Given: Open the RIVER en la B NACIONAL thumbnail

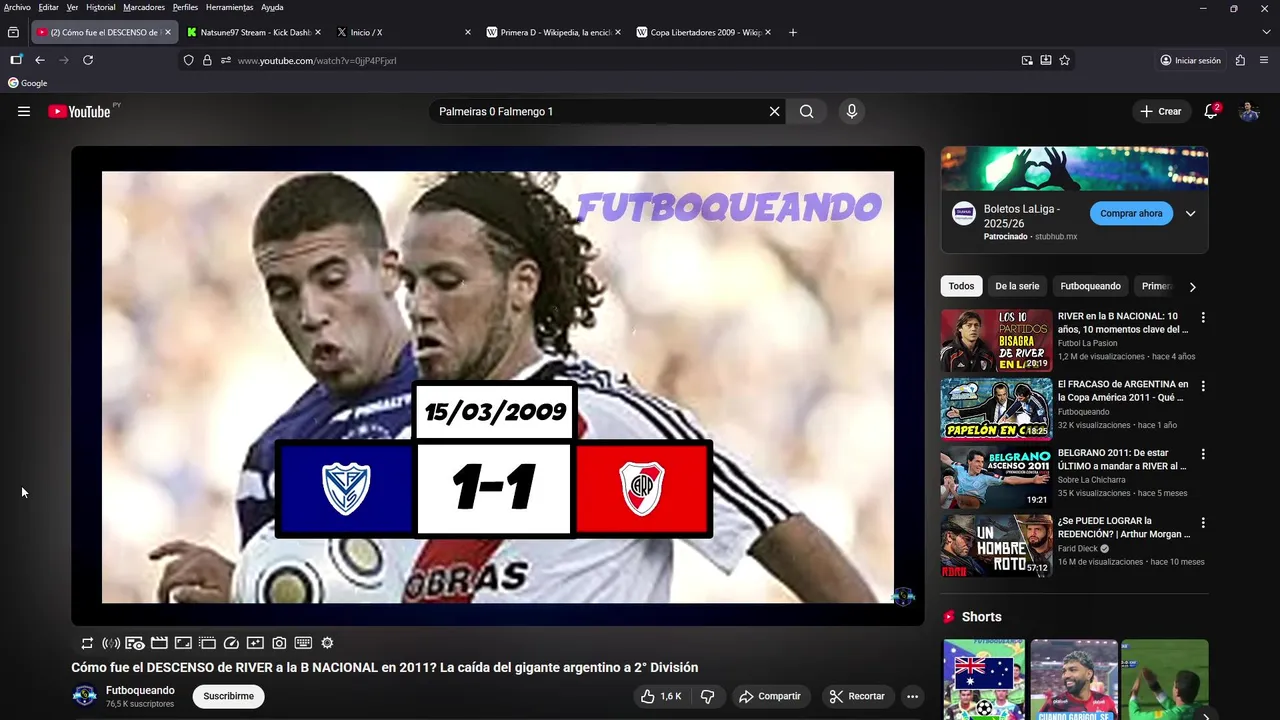Looking at the screenshot, I should 996,341.
